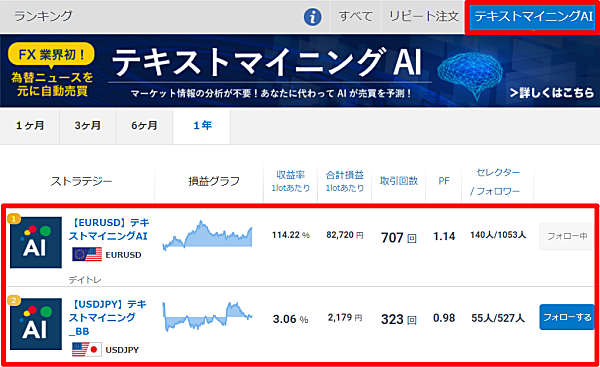Click the blue information icon
Screen dimensions: 600x367
pyautogui.click(x=312, y=17)
